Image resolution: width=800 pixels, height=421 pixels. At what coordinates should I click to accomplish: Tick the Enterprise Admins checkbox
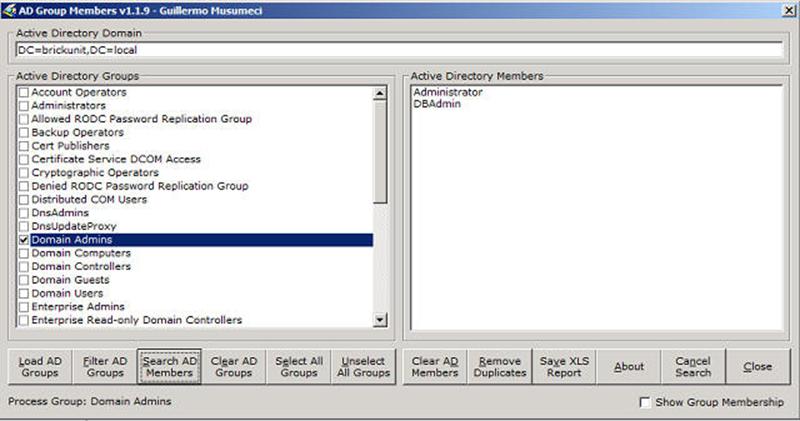point(23,307)
